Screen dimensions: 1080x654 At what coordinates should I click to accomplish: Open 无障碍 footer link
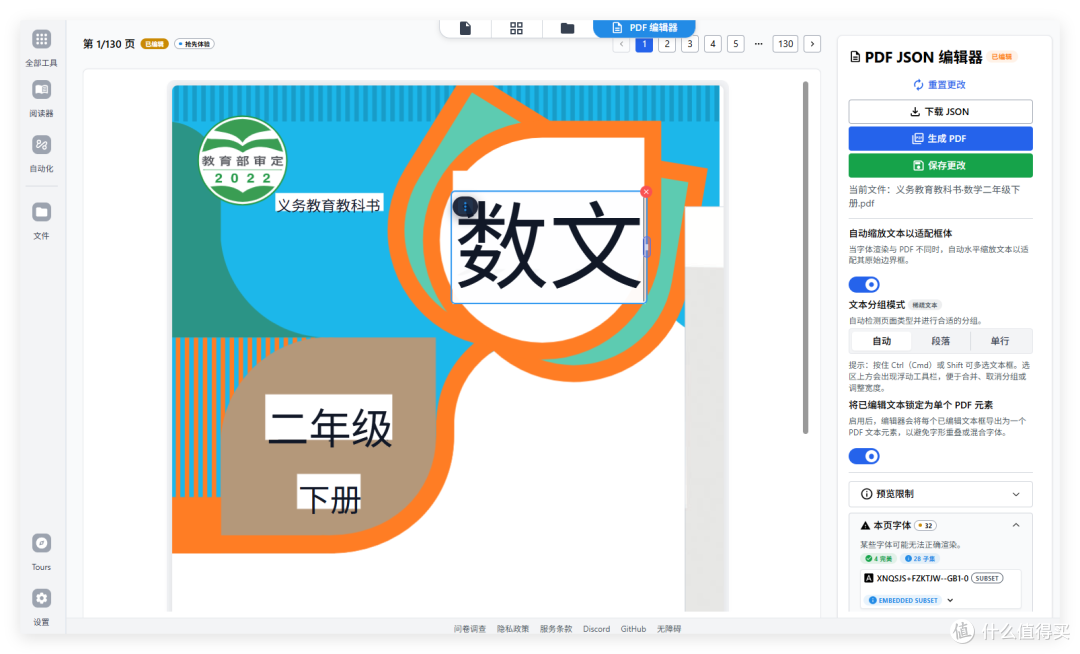tap(669, 629)
